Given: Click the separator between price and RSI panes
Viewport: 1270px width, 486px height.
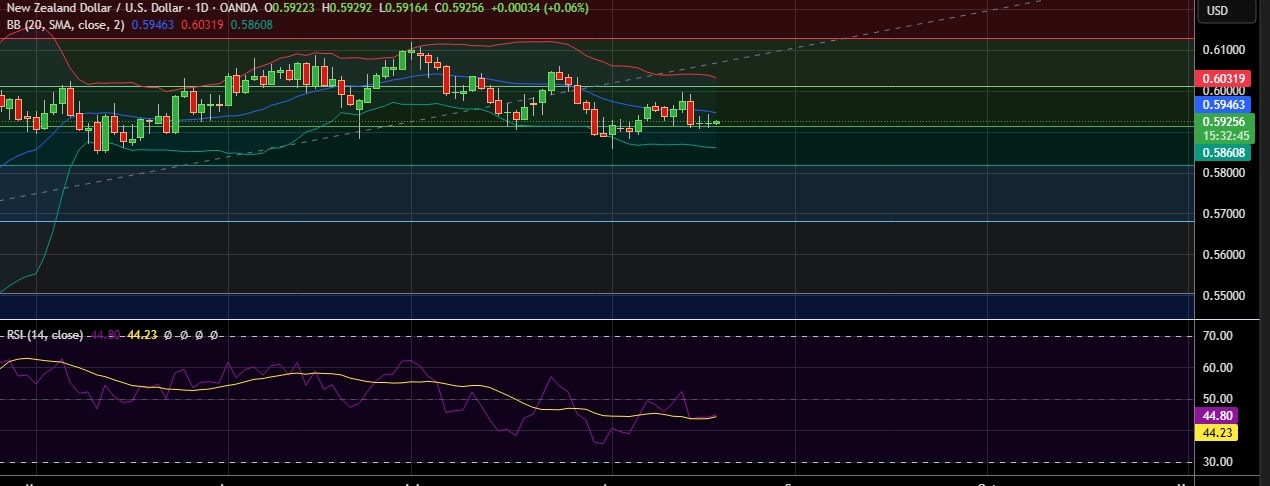Looking at the screenshot, I should point(600,320).
